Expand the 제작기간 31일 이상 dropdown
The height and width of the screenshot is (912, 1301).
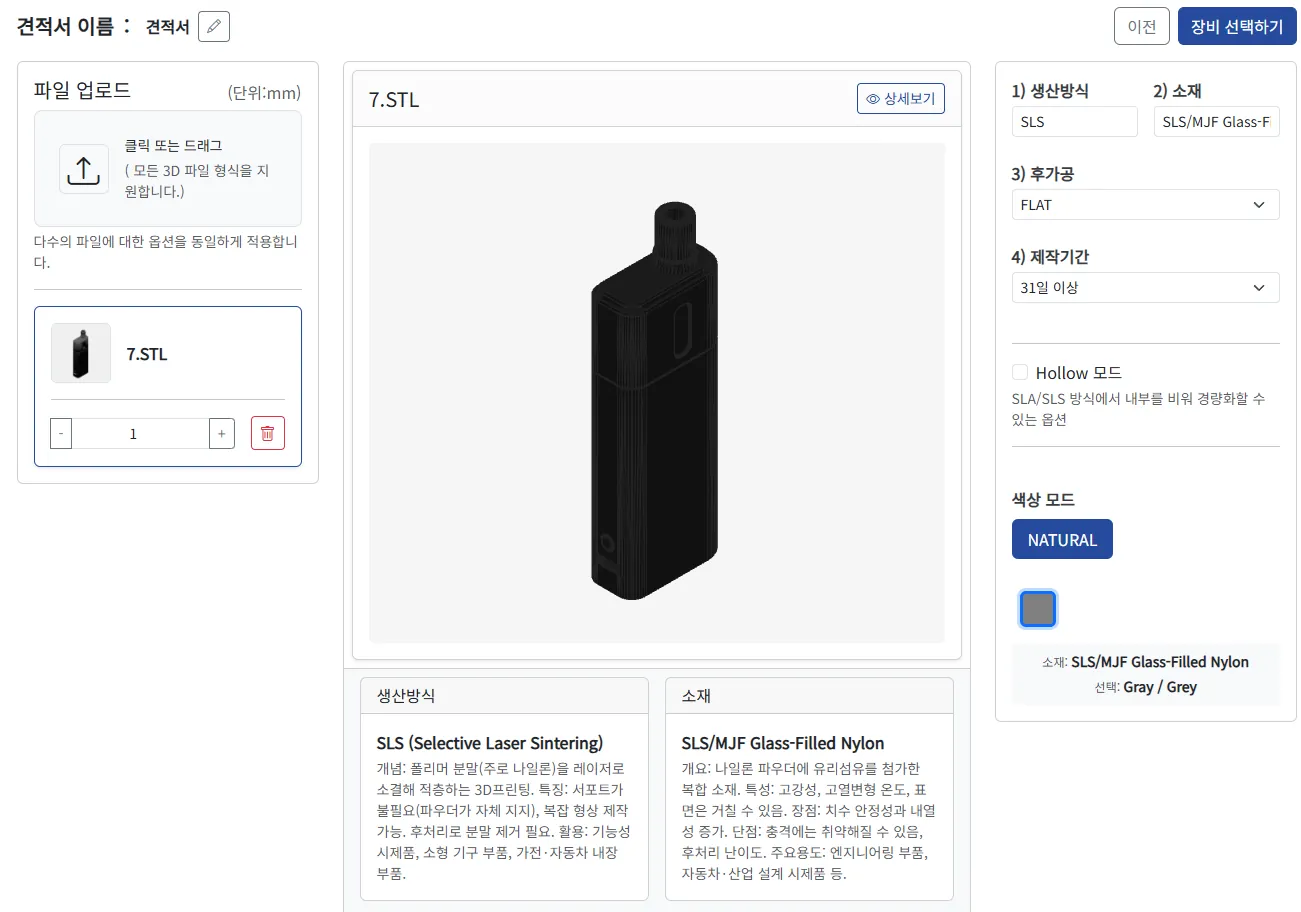tap(1145, 288)
